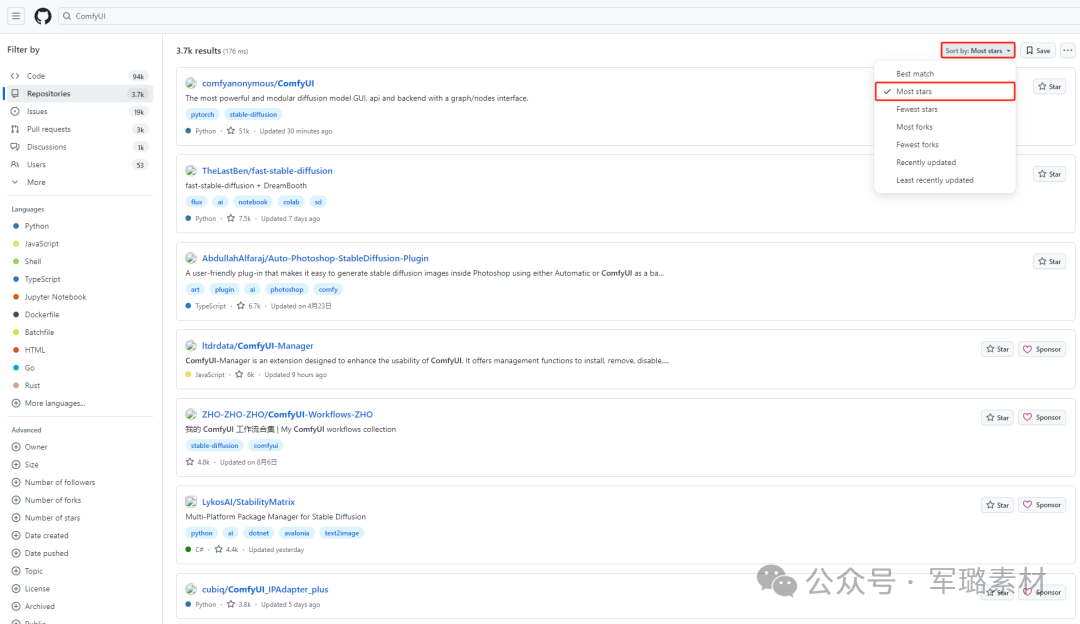Star the ComfyUI-Workflows-ZHO repository

click(x=997, y=417)
